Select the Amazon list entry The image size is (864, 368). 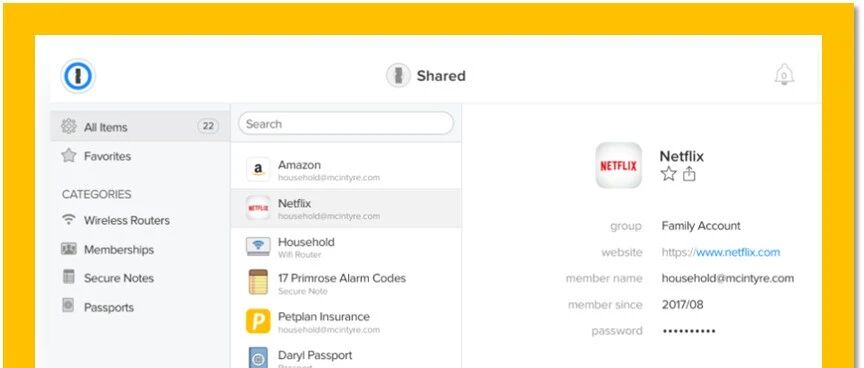pyautogui.click(x=346, y=170)
